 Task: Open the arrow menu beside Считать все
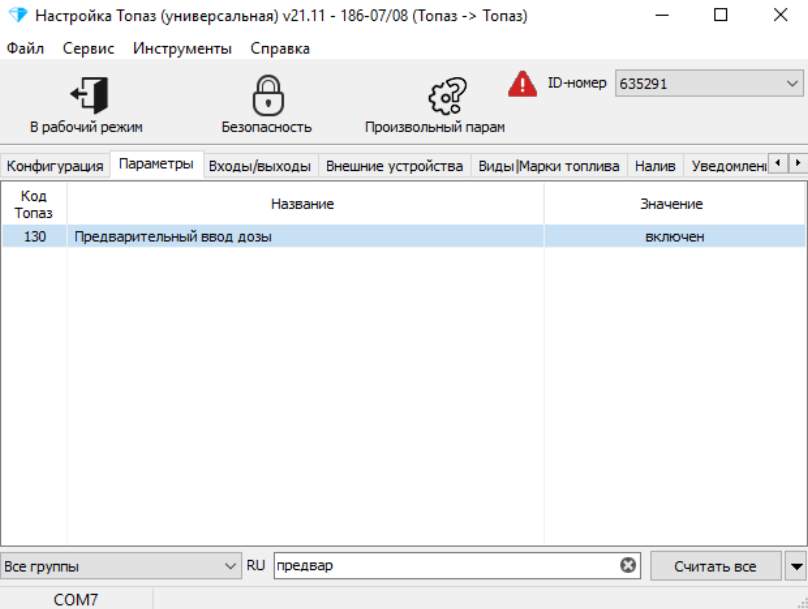[x=796, y=566]
